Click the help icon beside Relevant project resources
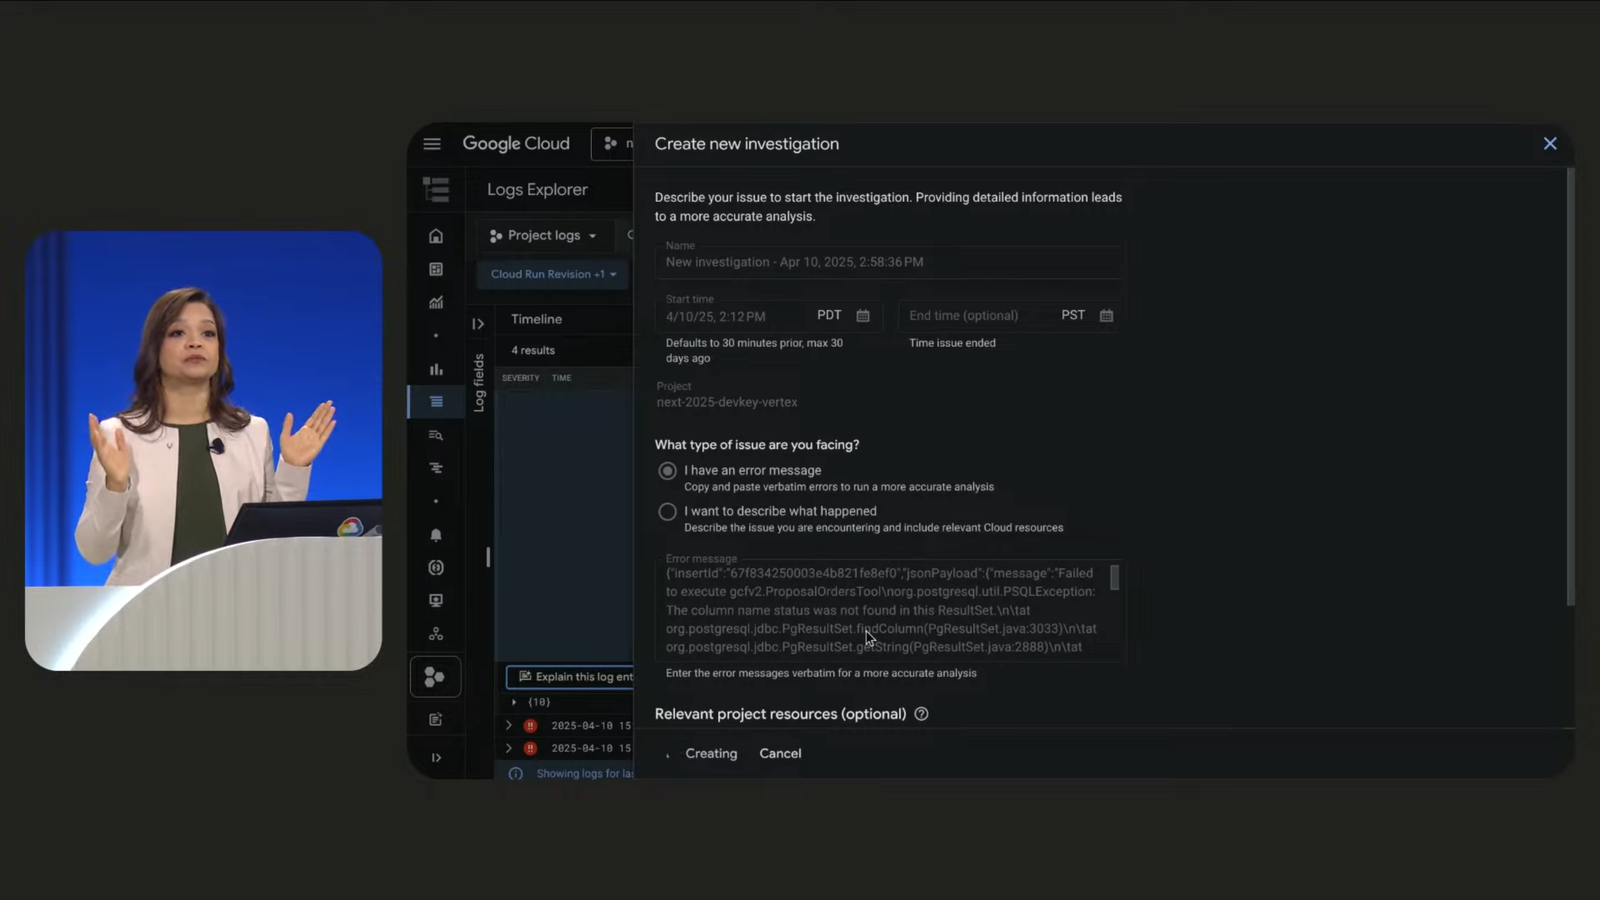 coord(921,714)
